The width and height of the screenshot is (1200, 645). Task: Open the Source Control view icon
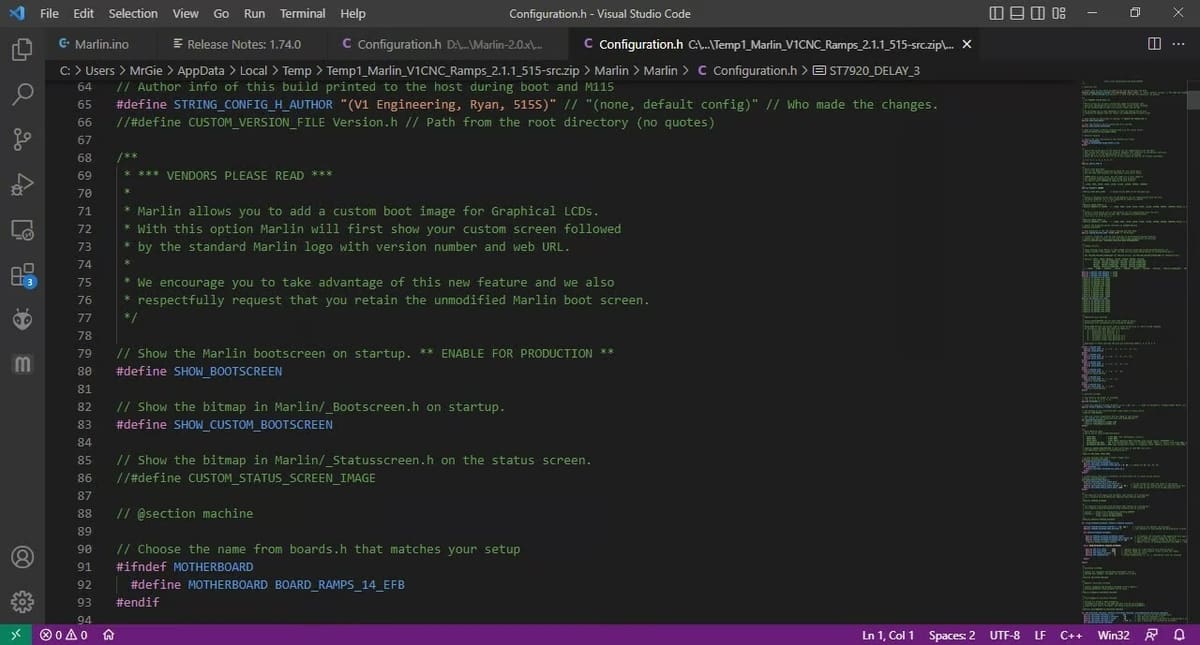[x=22, y=139]
